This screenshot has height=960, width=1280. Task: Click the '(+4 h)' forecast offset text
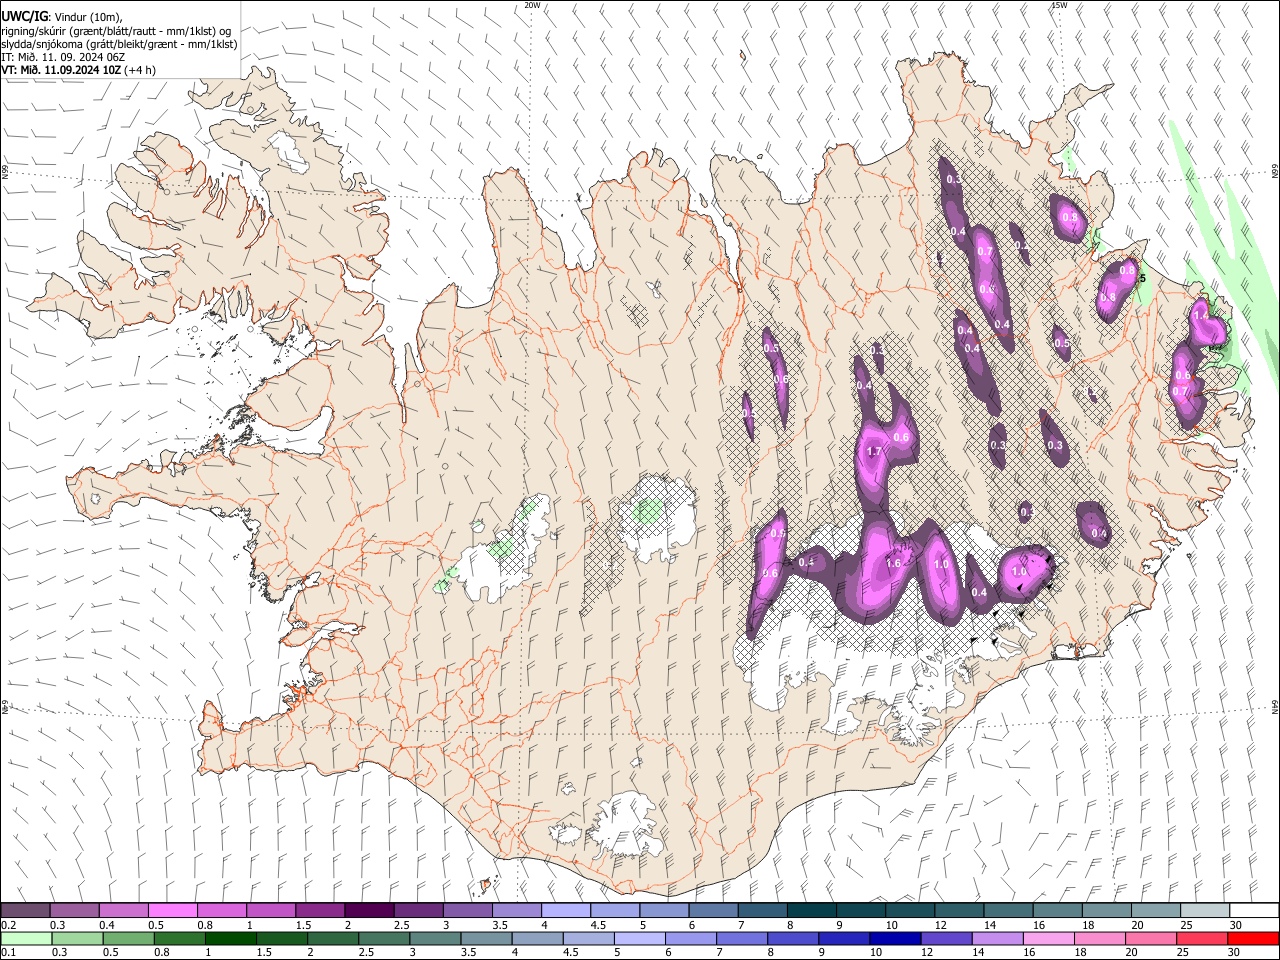click(140, 70)
